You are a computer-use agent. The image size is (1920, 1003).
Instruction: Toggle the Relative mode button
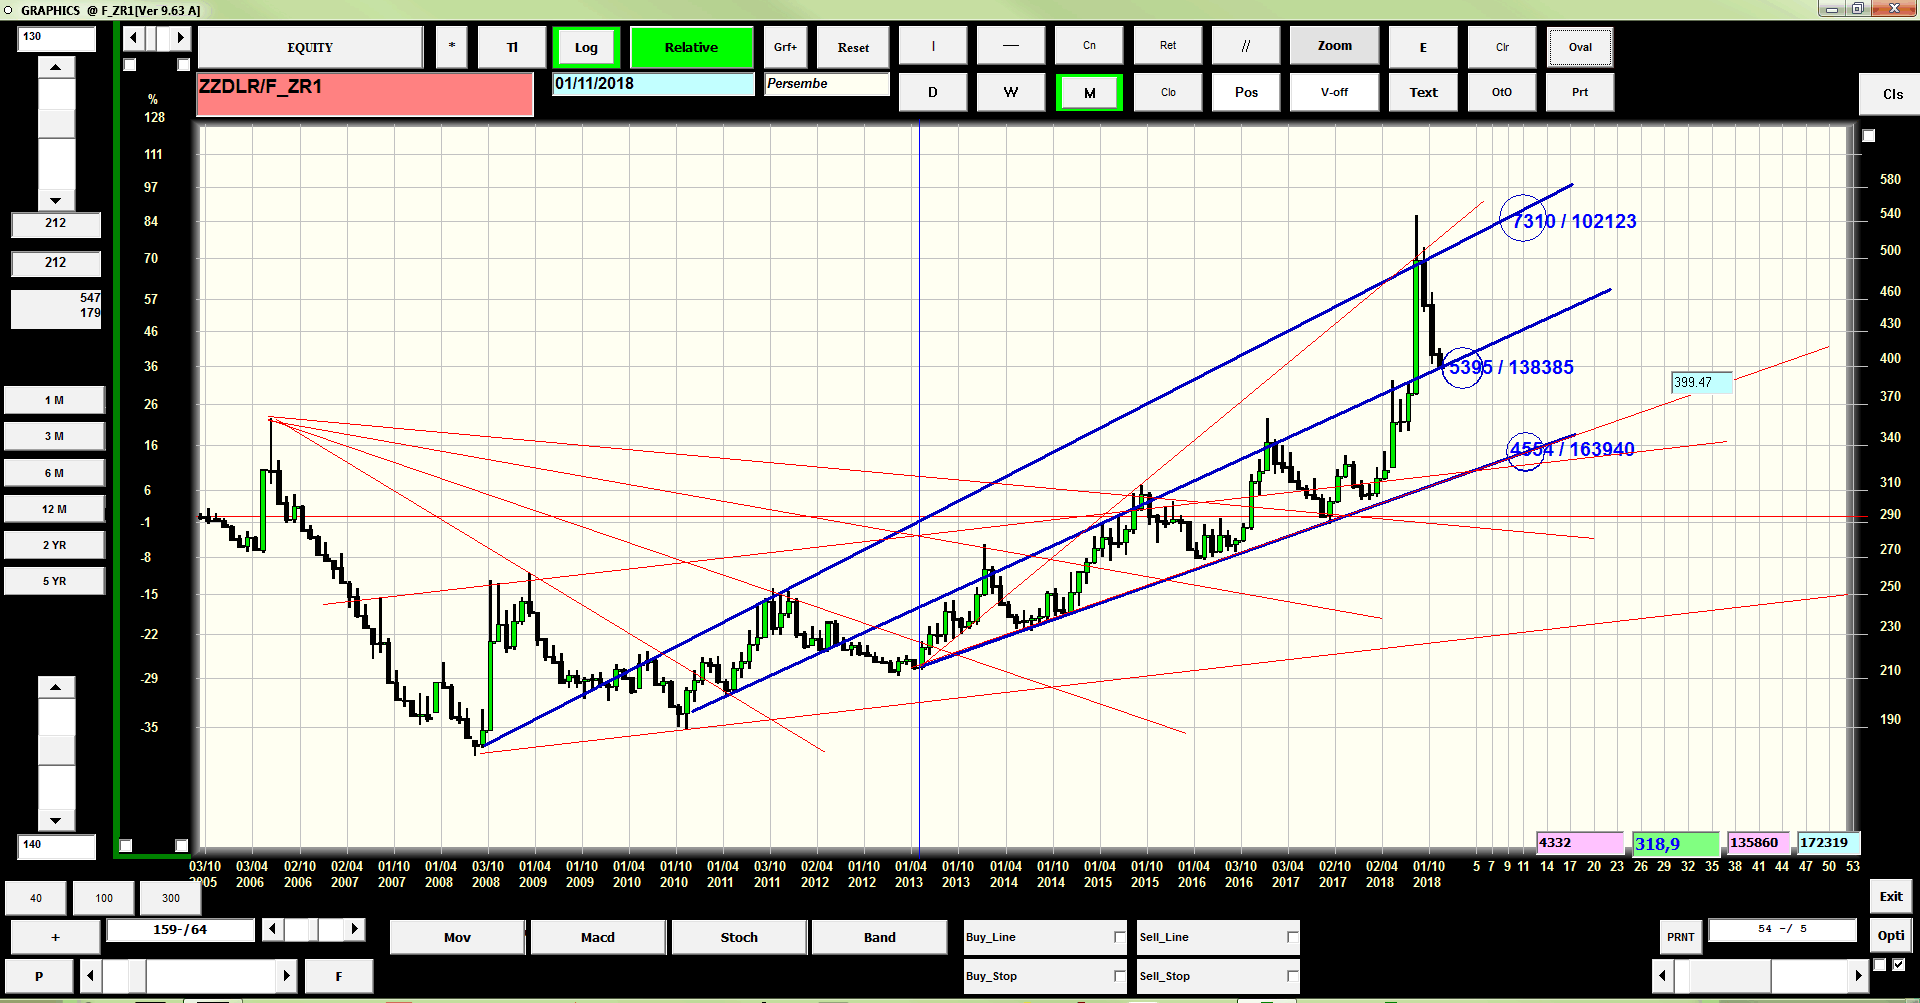click(x=691, y=47)
